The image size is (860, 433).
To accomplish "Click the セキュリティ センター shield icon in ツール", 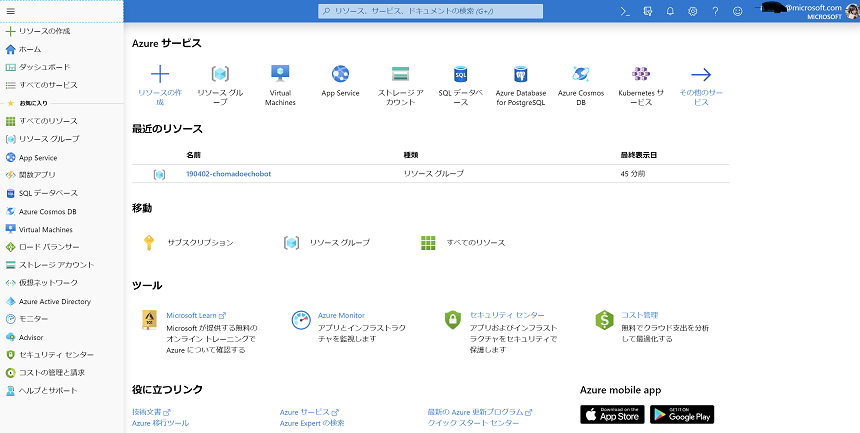I will pos(453,320).
